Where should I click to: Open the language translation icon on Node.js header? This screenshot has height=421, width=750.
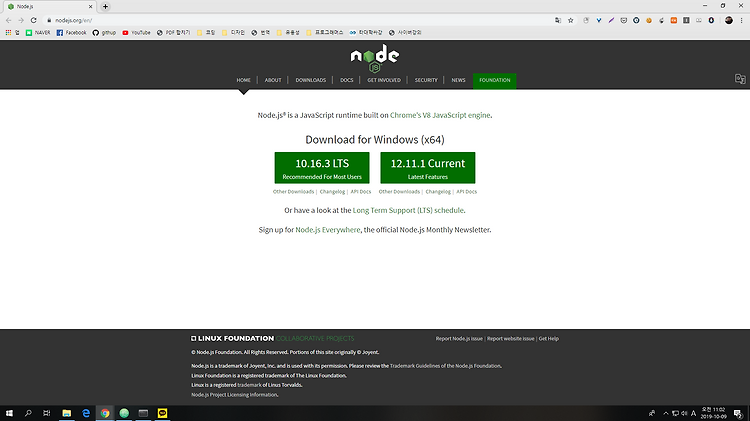click(740, 79)
